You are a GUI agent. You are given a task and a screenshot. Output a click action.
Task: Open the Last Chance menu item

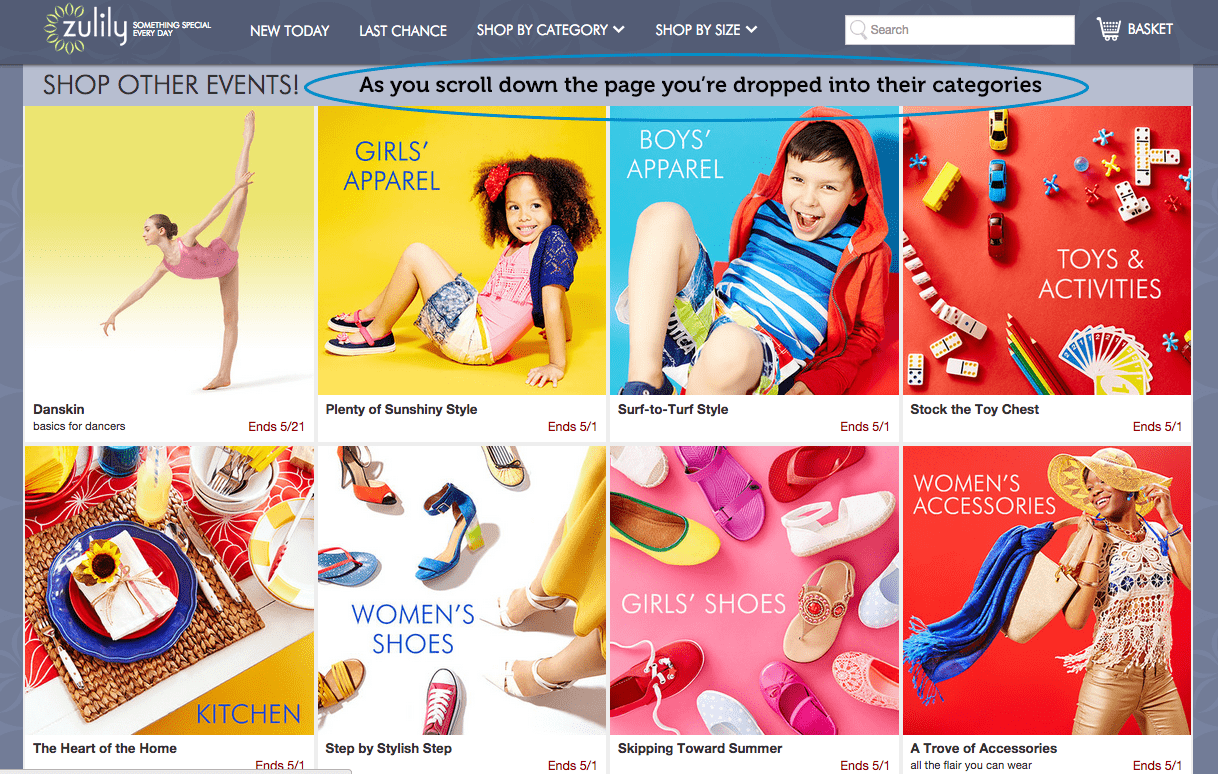(403, 31)
